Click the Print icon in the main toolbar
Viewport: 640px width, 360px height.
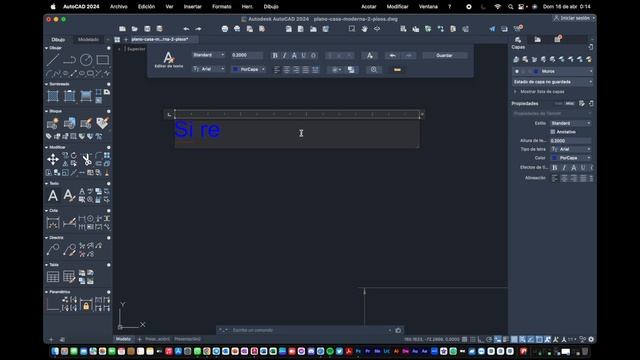(224, 29)
